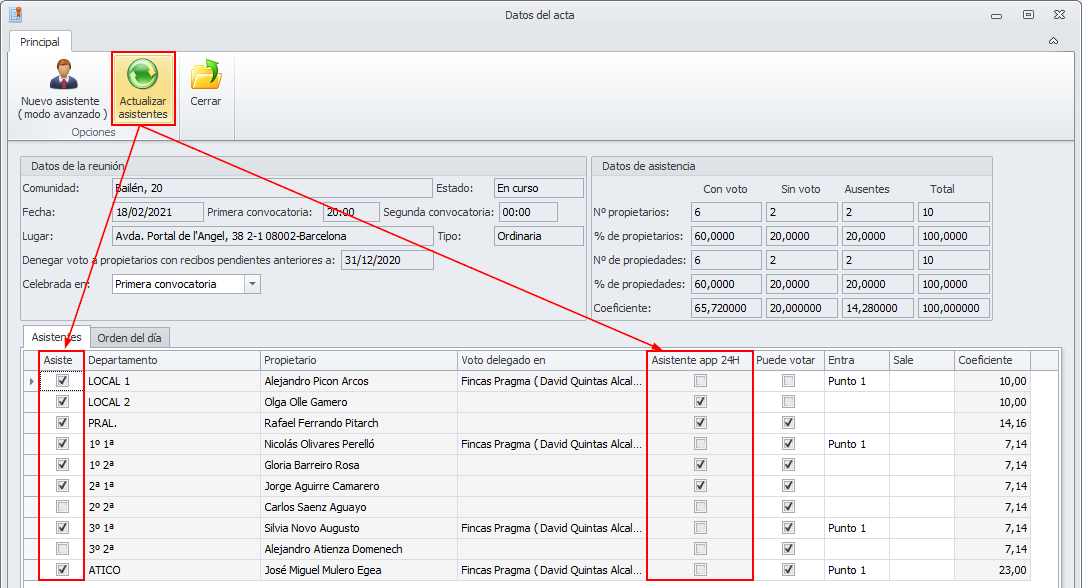Image resolution: width=1082 pixels, height=588 pixels.
Task: Click the Actualizar asistentes refresh icon
Action: (143, 75)
